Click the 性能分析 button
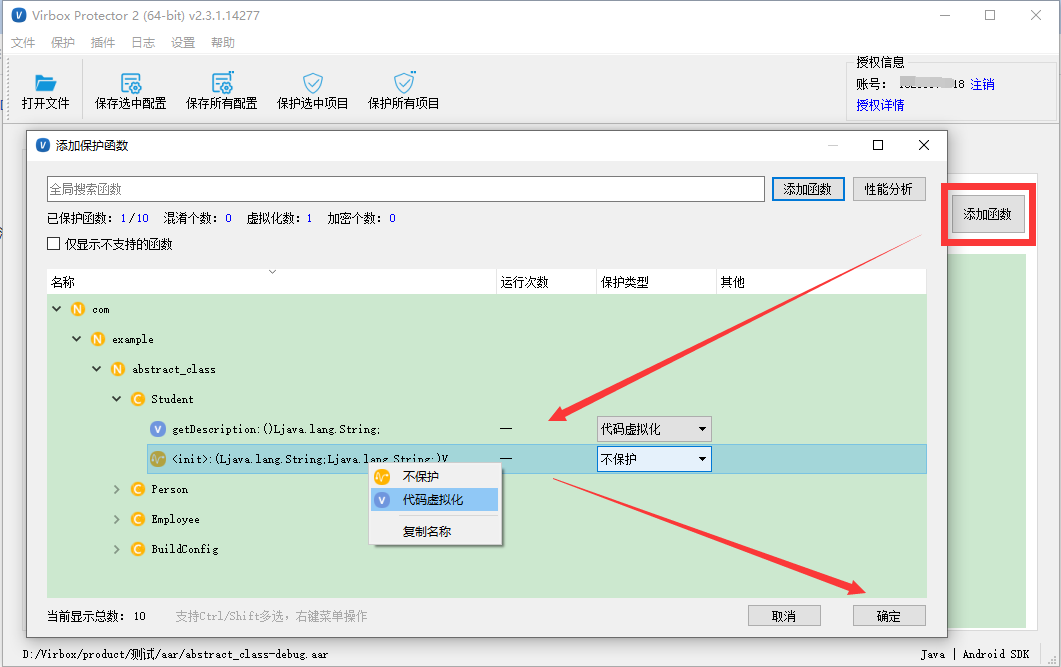Screen dimensions: 1061x667 [x=889, y=189]
